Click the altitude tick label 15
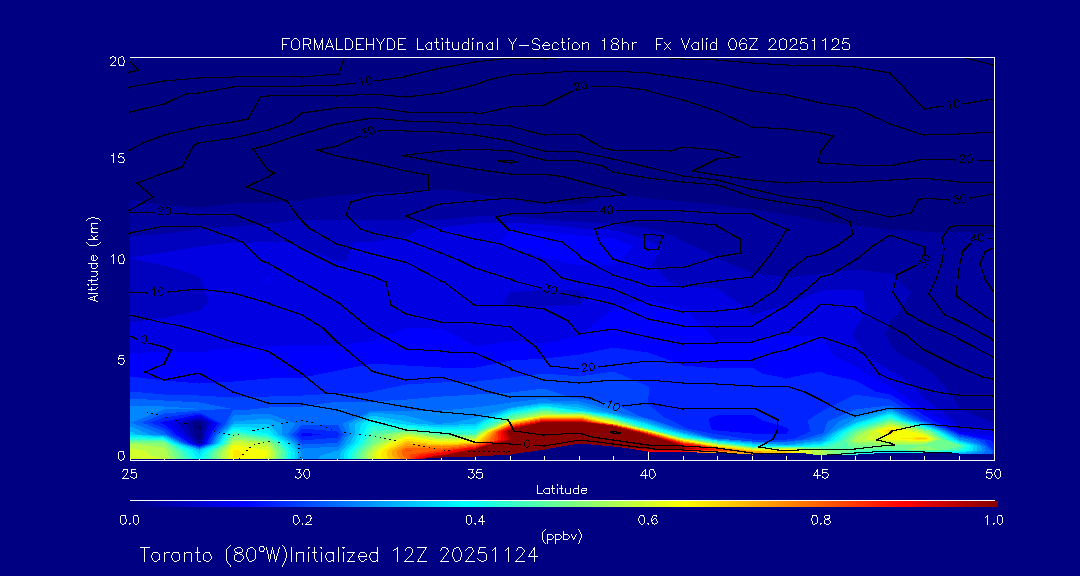The height and width of the screenshot is (576, 1080). point(115,159)
